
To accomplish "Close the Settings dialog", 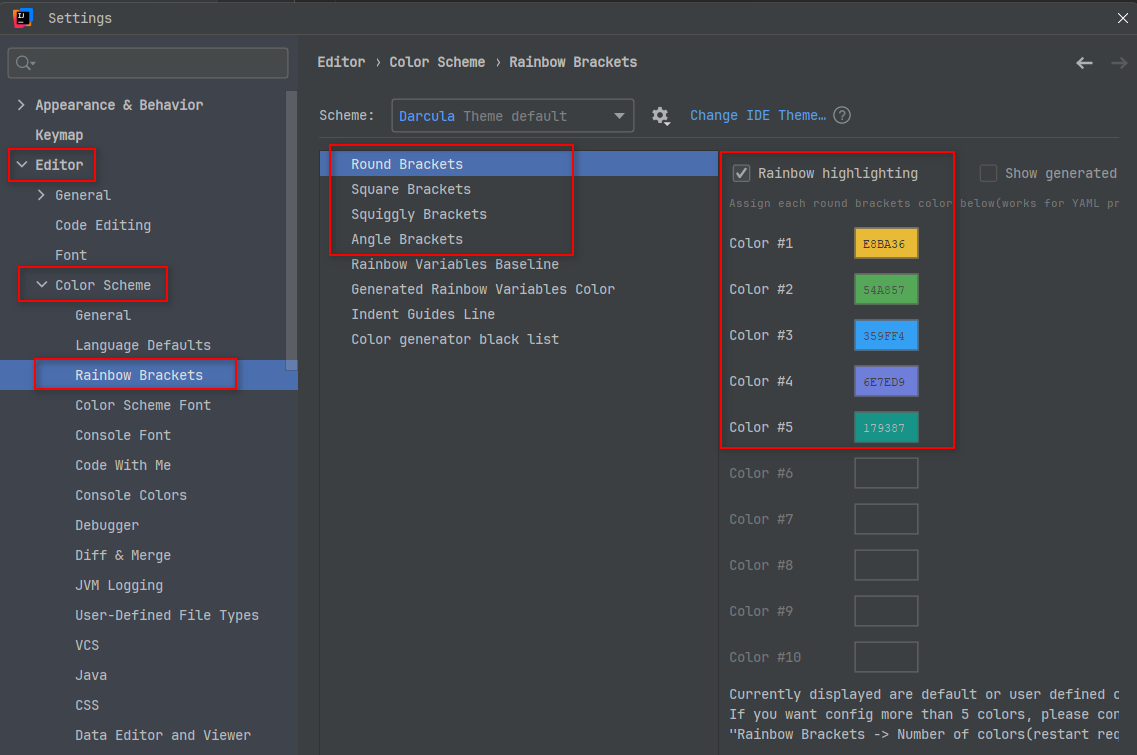I will [1122, 18].
